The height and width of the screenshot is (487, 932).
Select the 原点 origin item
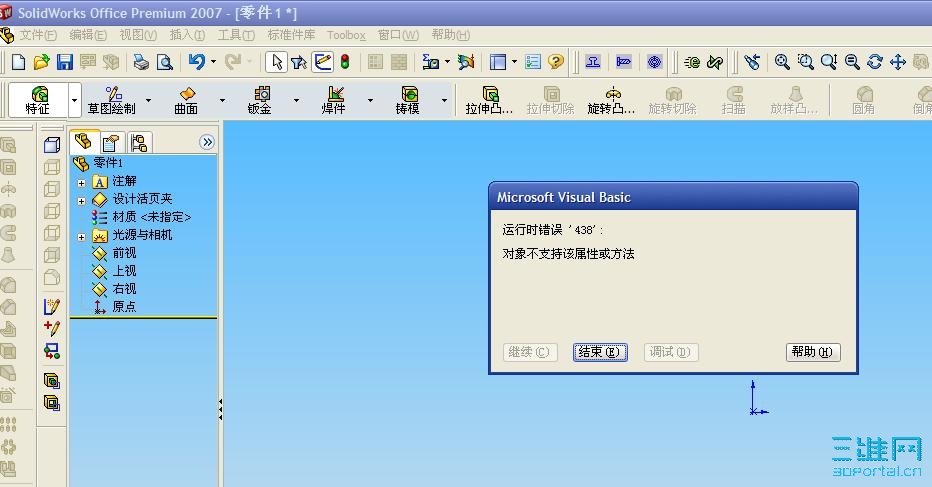[114, 307]
